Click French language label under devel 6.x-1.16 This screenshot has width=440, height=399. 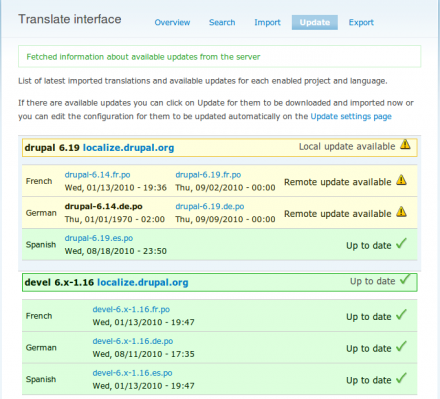click(x=39, y=316)
